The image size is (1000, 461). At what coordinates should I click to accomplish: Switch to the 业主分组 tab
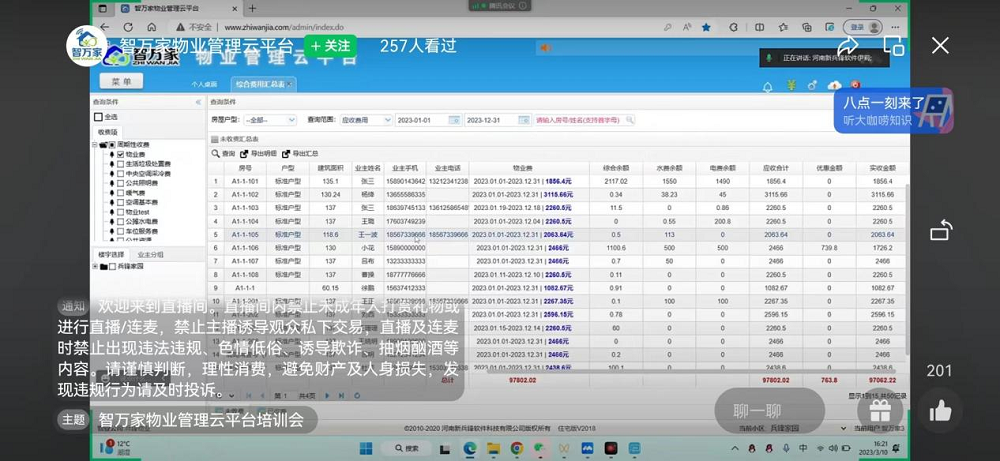point(151,254)
